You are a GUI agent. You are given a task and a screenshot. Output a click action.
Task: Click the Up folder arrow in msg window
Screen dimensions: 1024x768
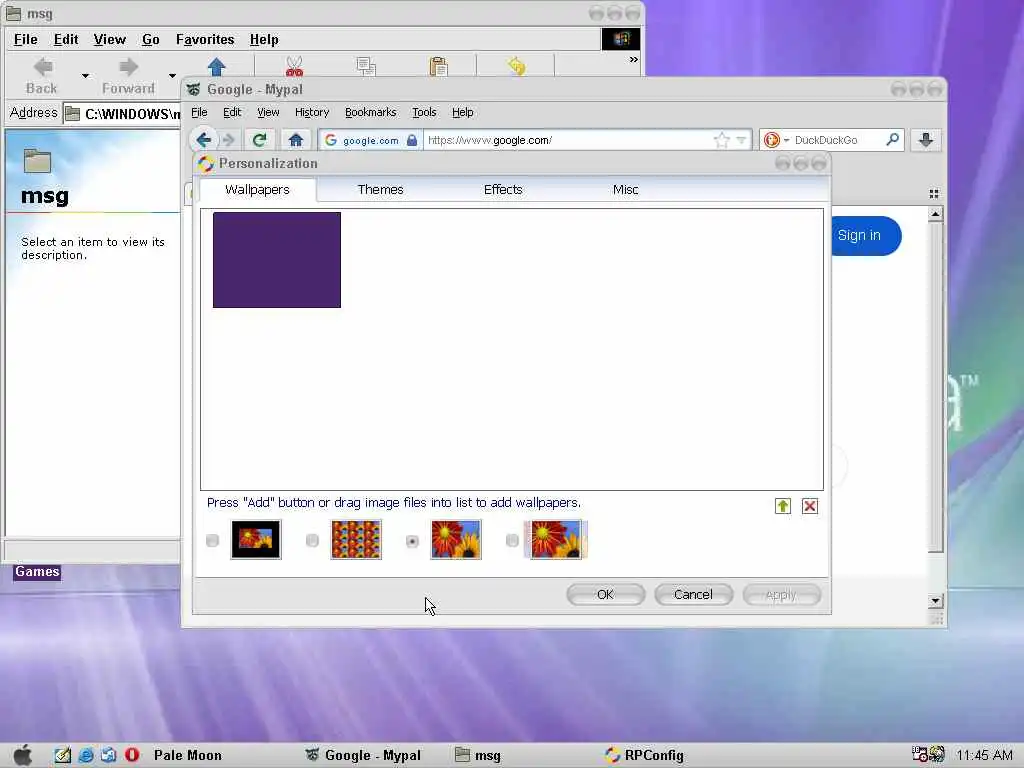click(216, 67)
